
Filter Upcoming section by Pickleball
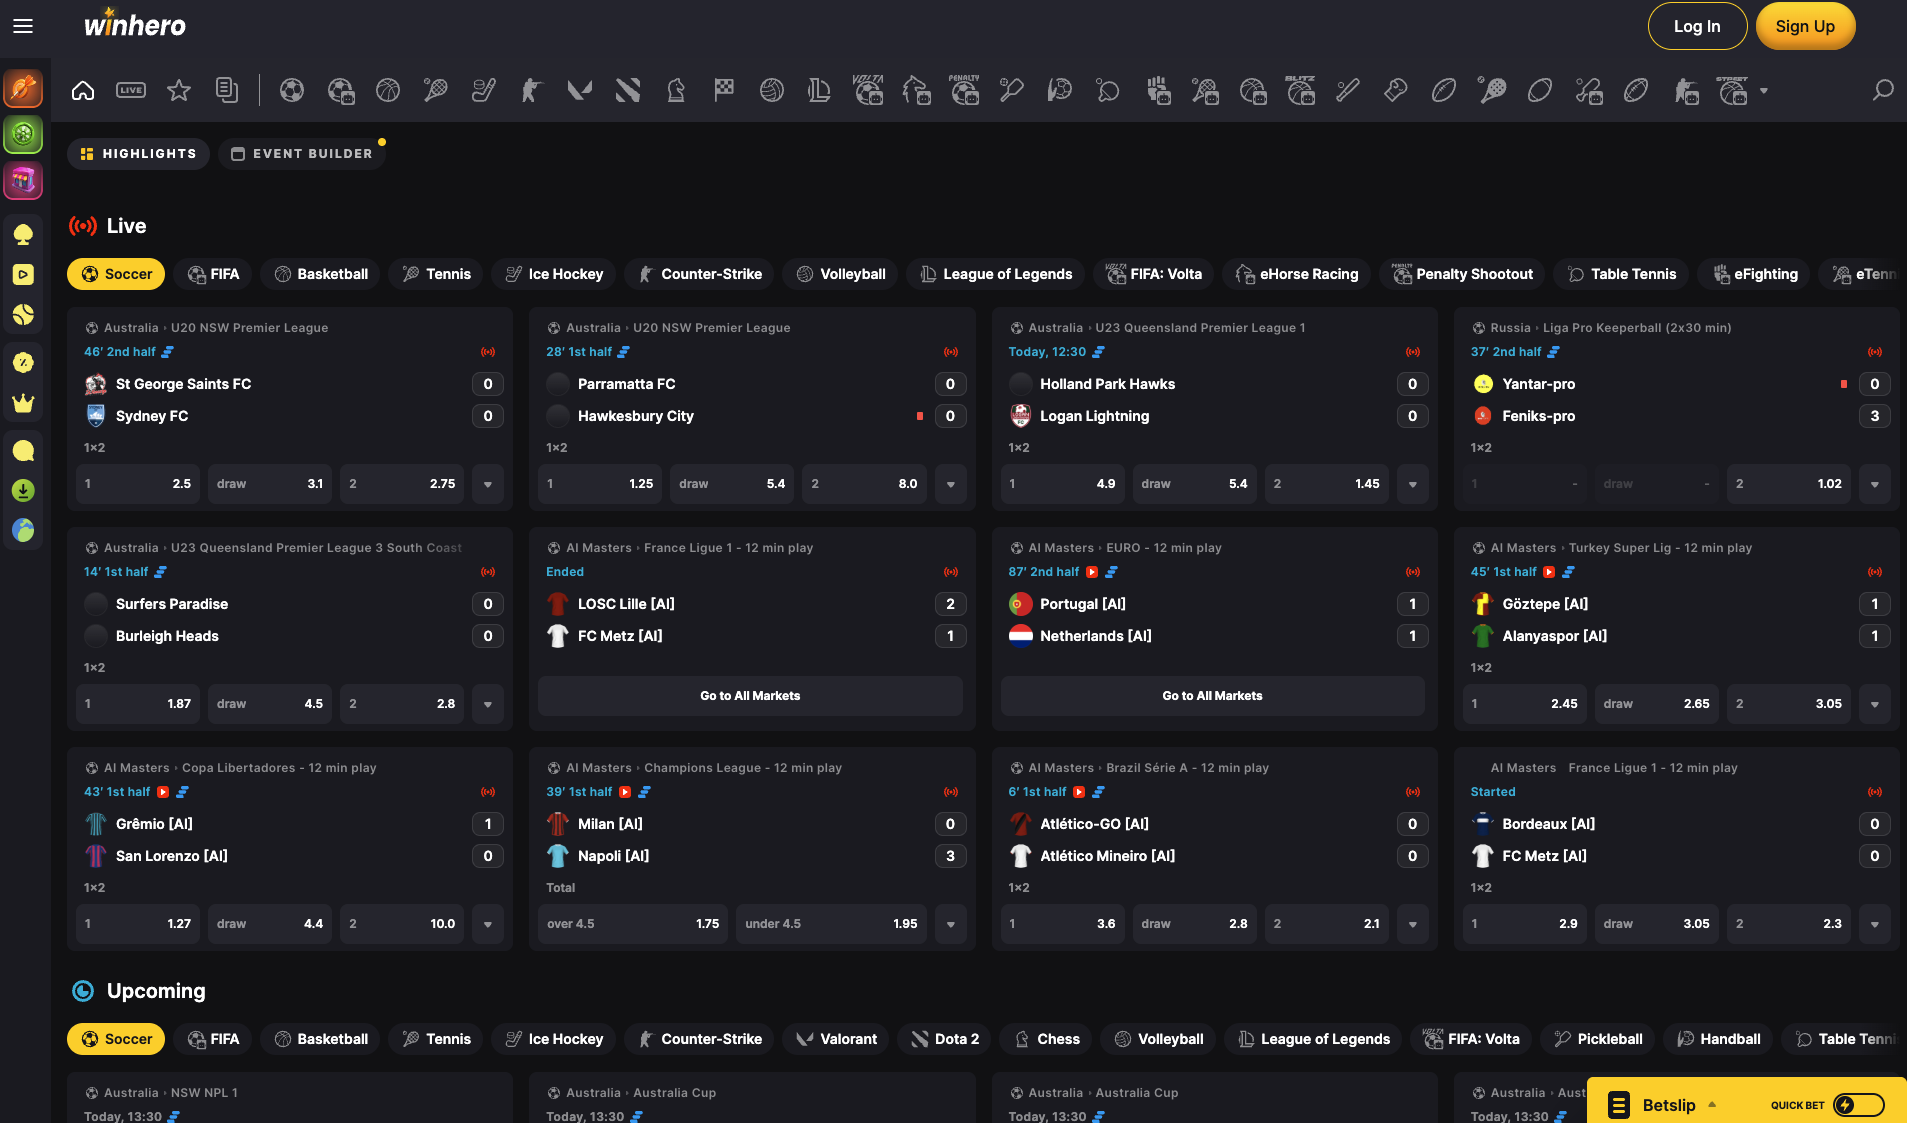pyautogui.click(x=1598, y=1039)
